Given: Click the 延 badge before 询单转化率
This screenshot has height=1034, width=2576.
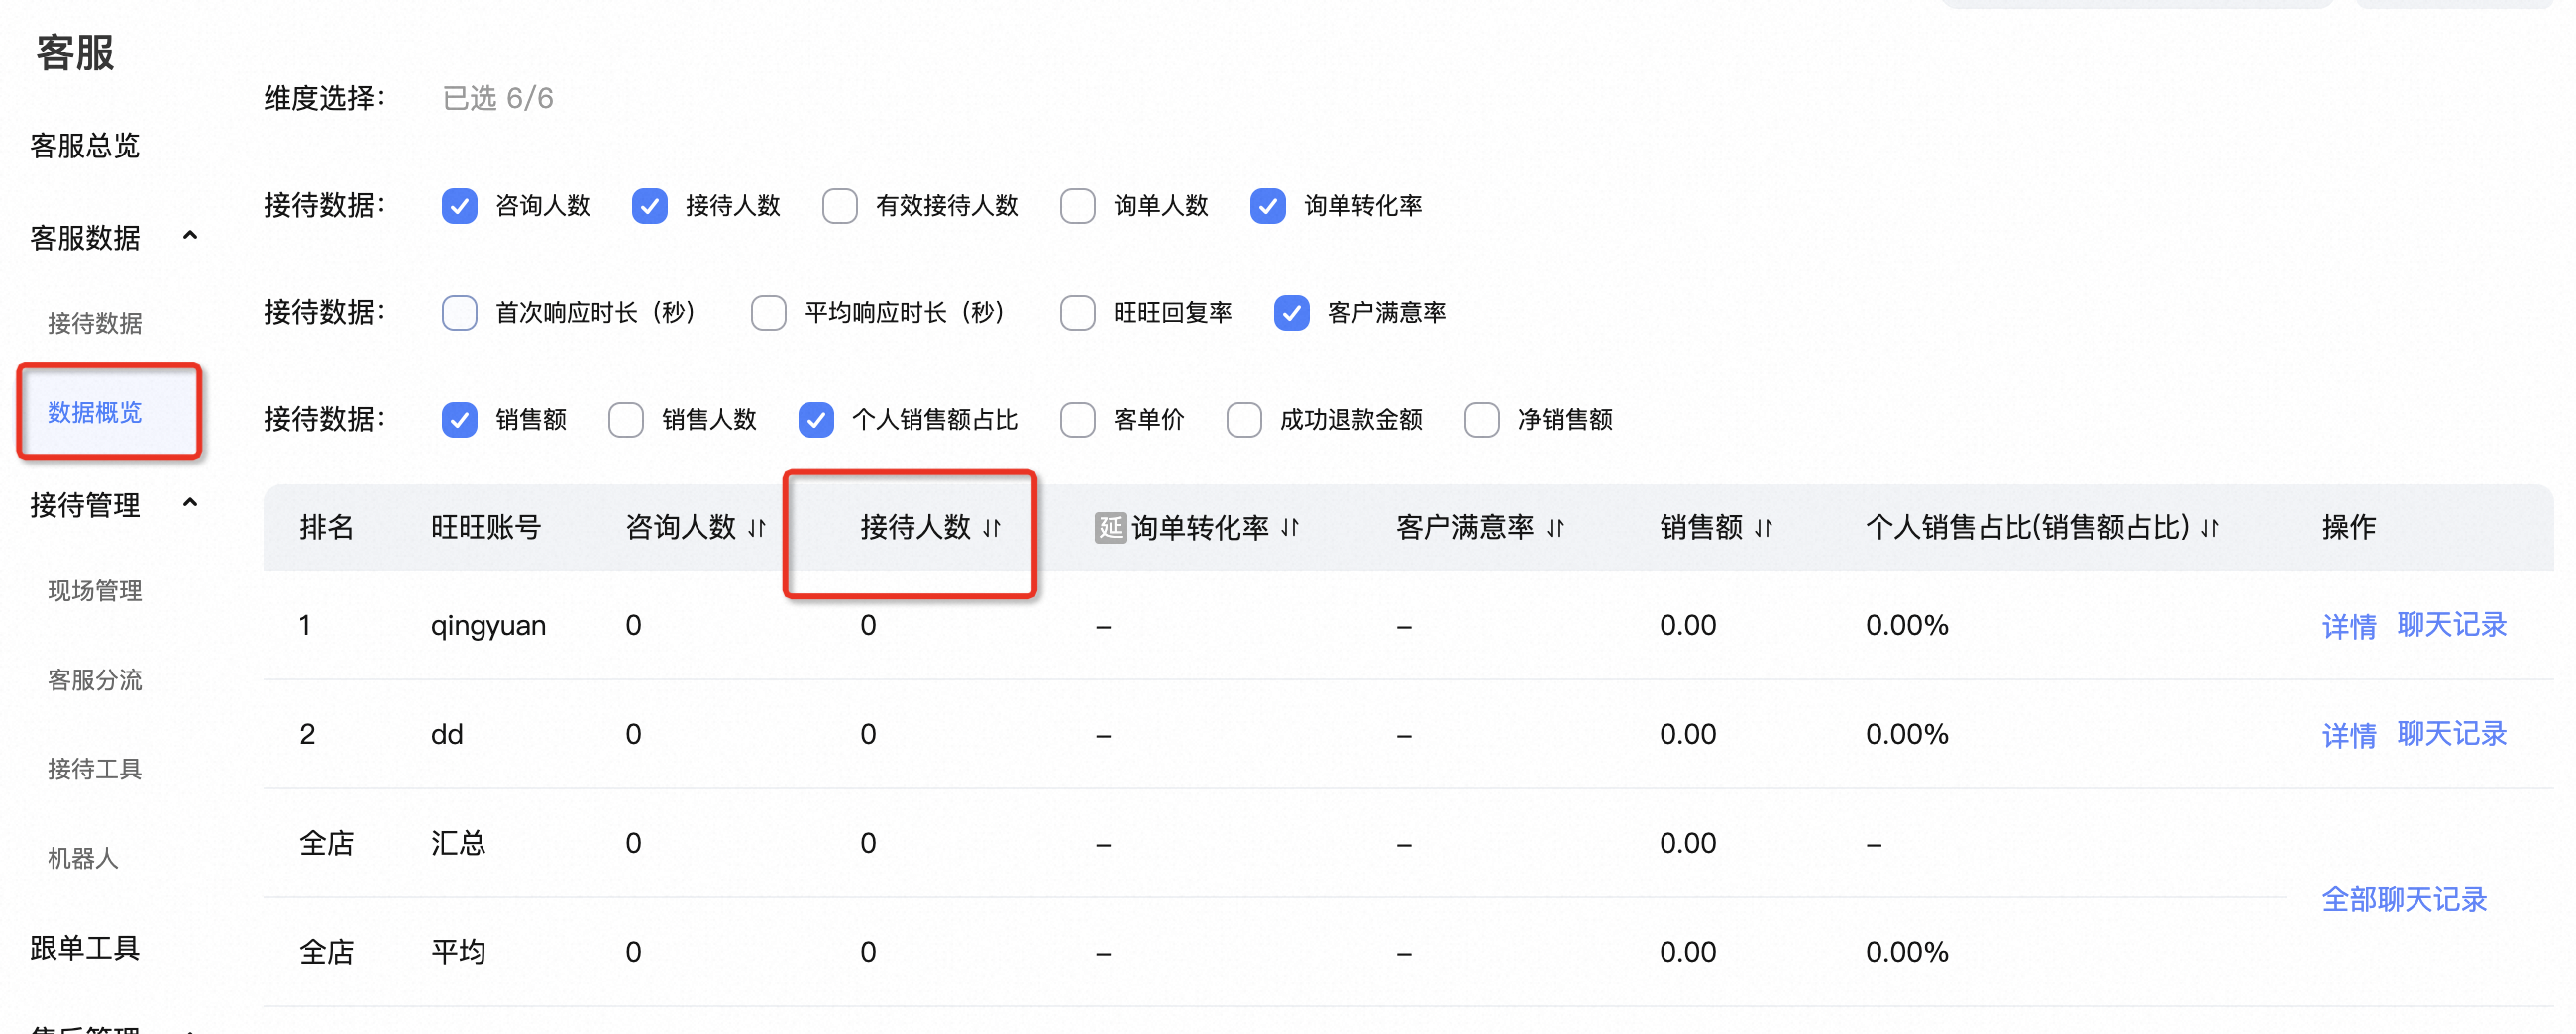Looking at the screenshot, I should click(x=1110, y=527).
